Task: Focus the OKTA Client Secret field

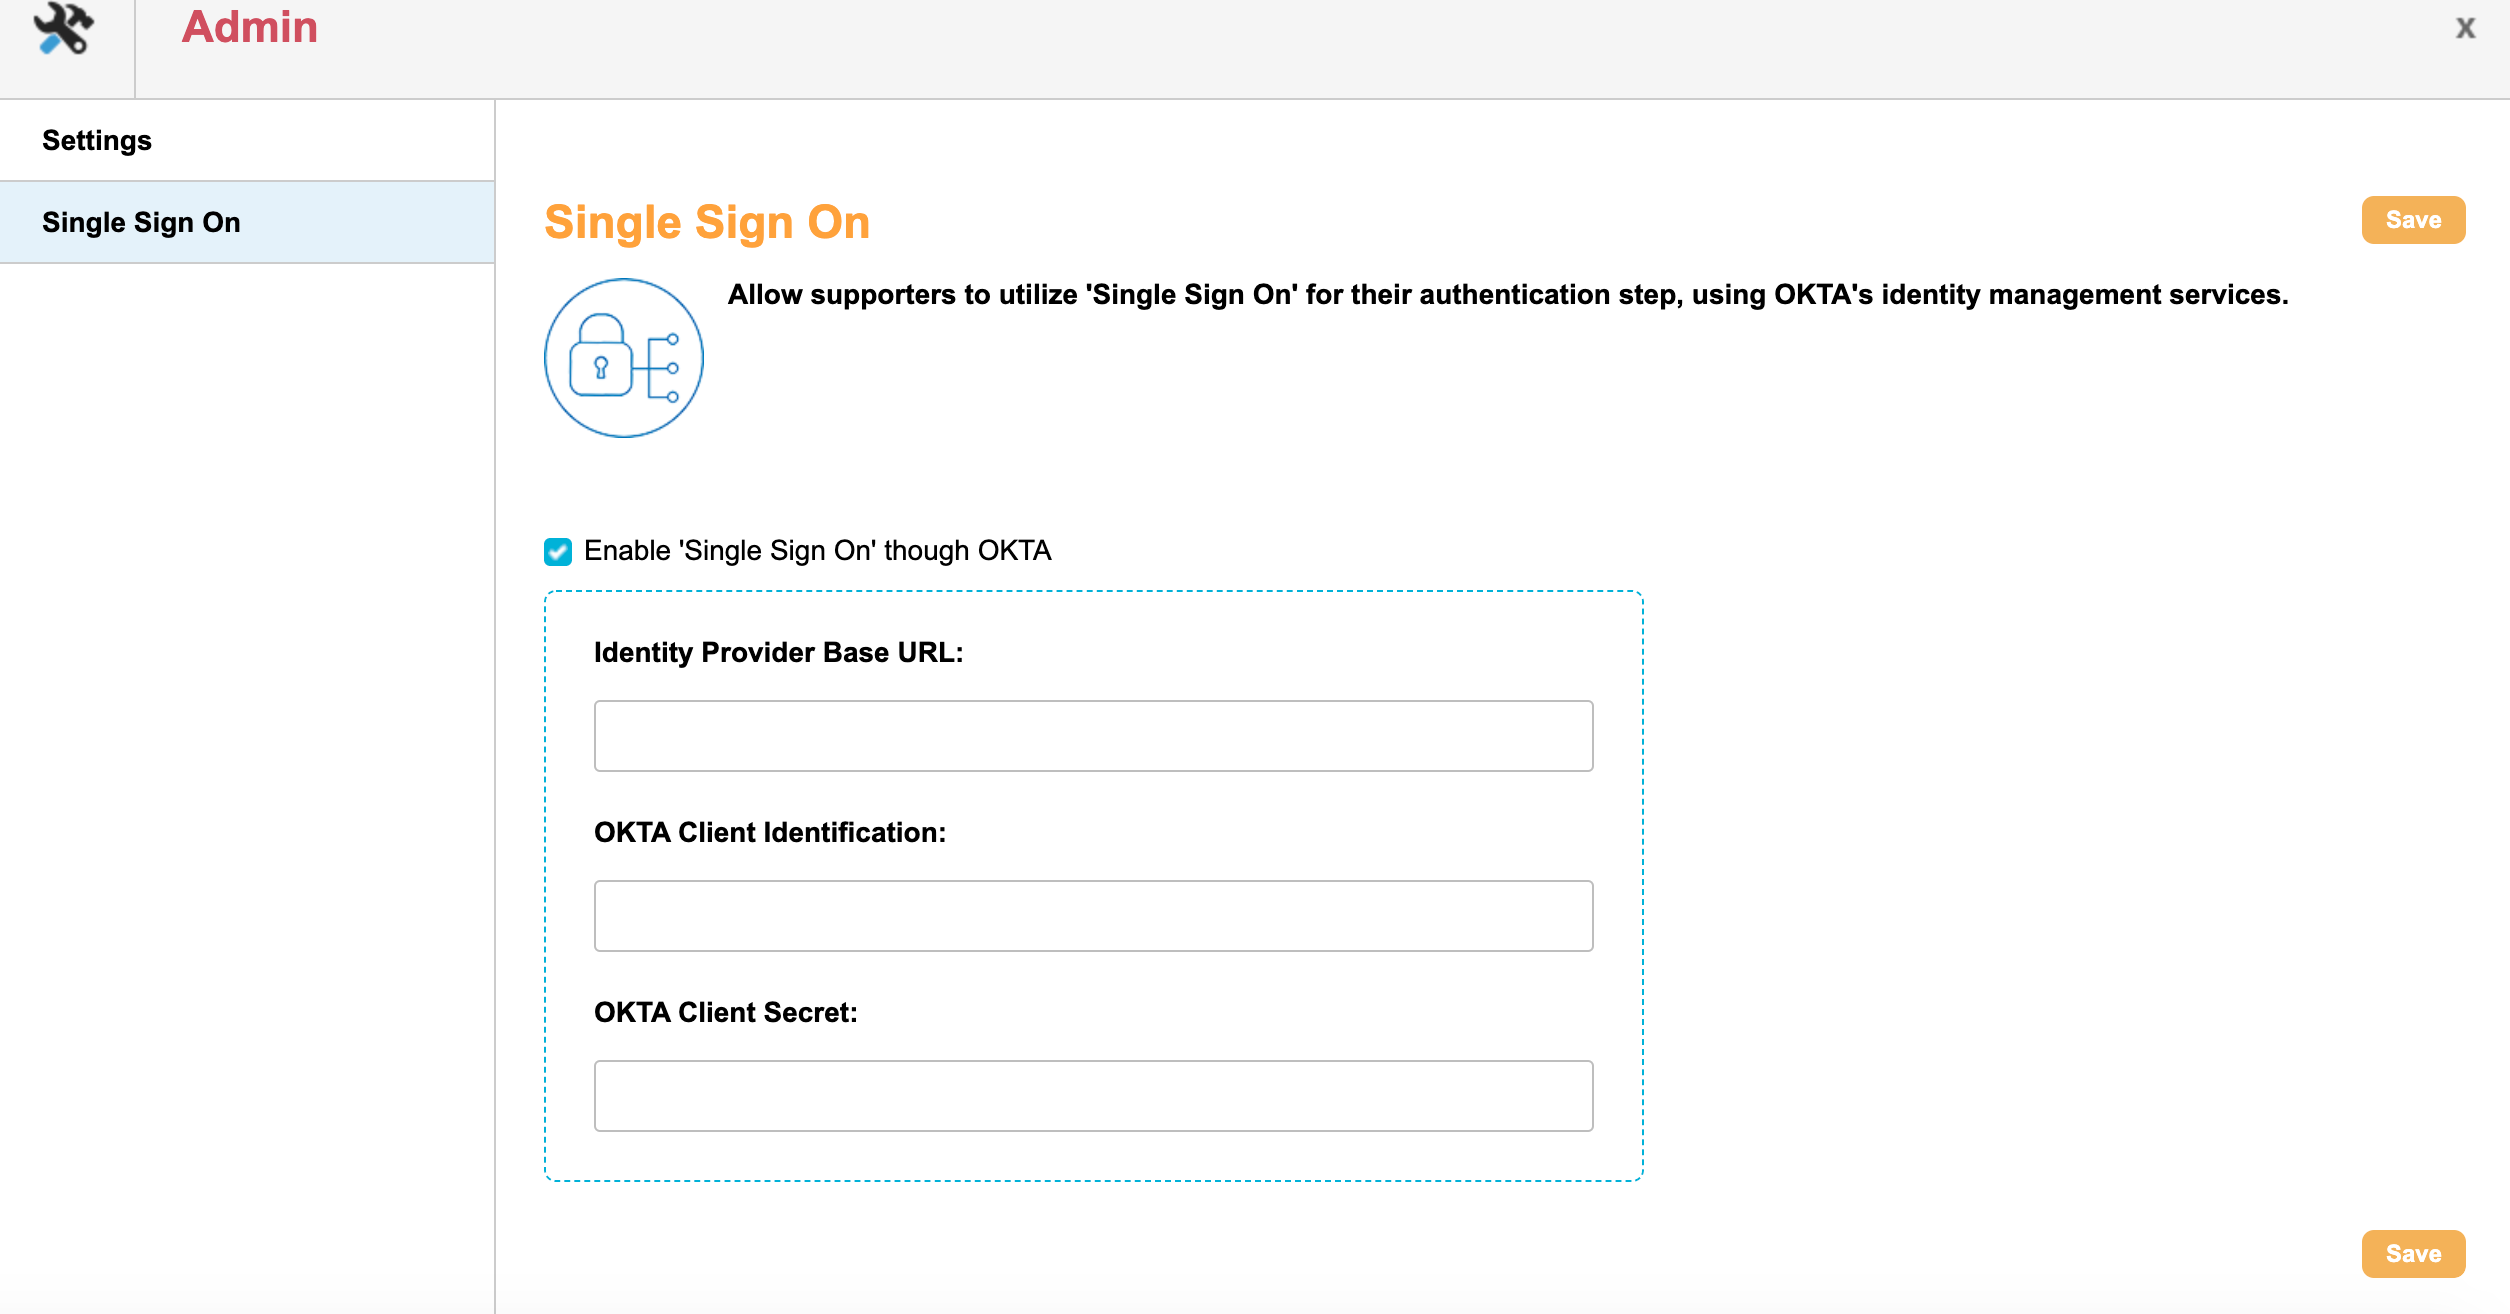Action: [1093, 1096]
